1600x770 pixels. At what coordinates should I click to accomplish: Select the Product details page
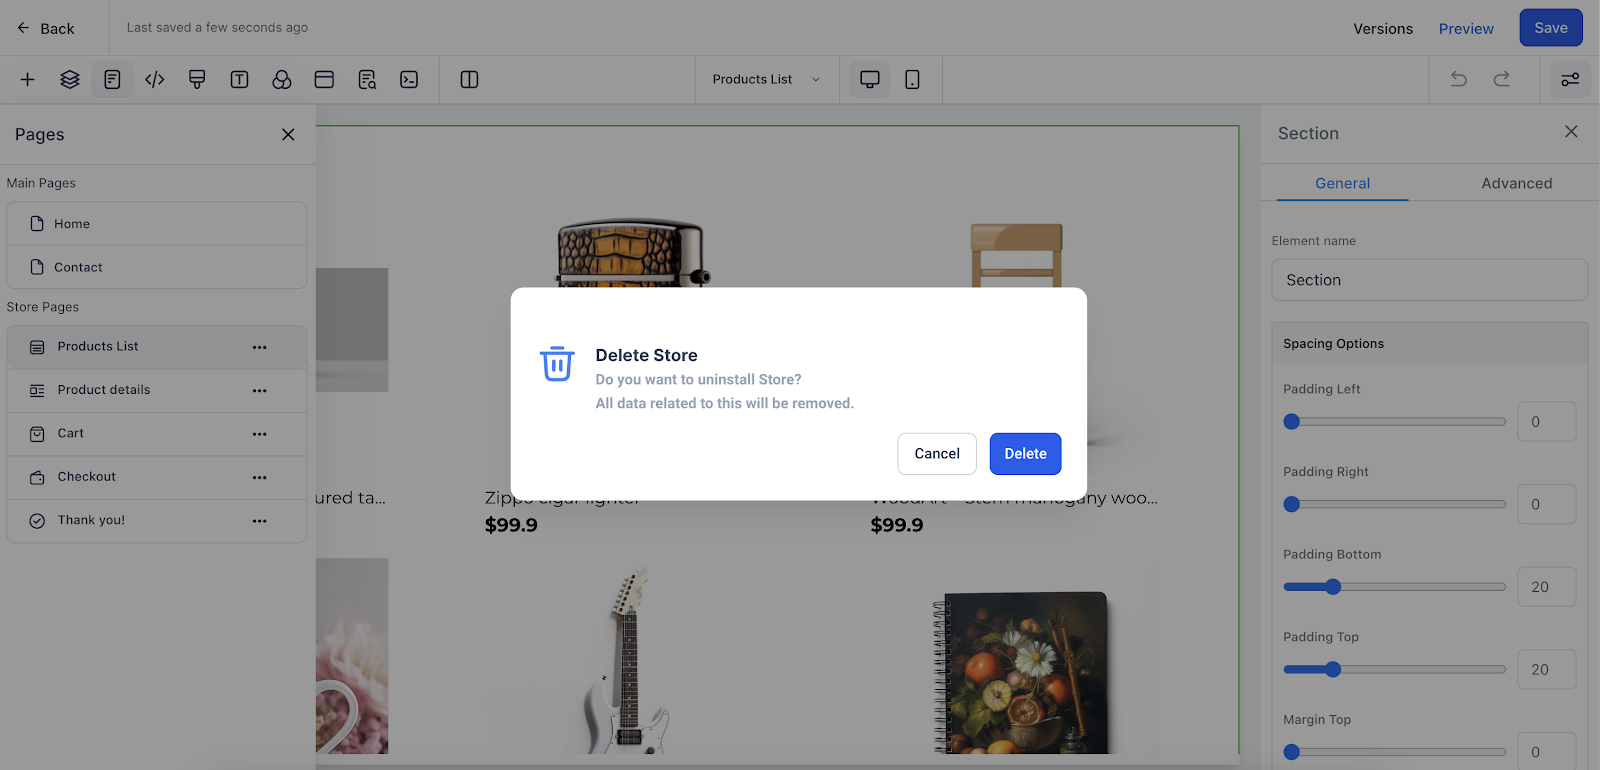(157, 390)
